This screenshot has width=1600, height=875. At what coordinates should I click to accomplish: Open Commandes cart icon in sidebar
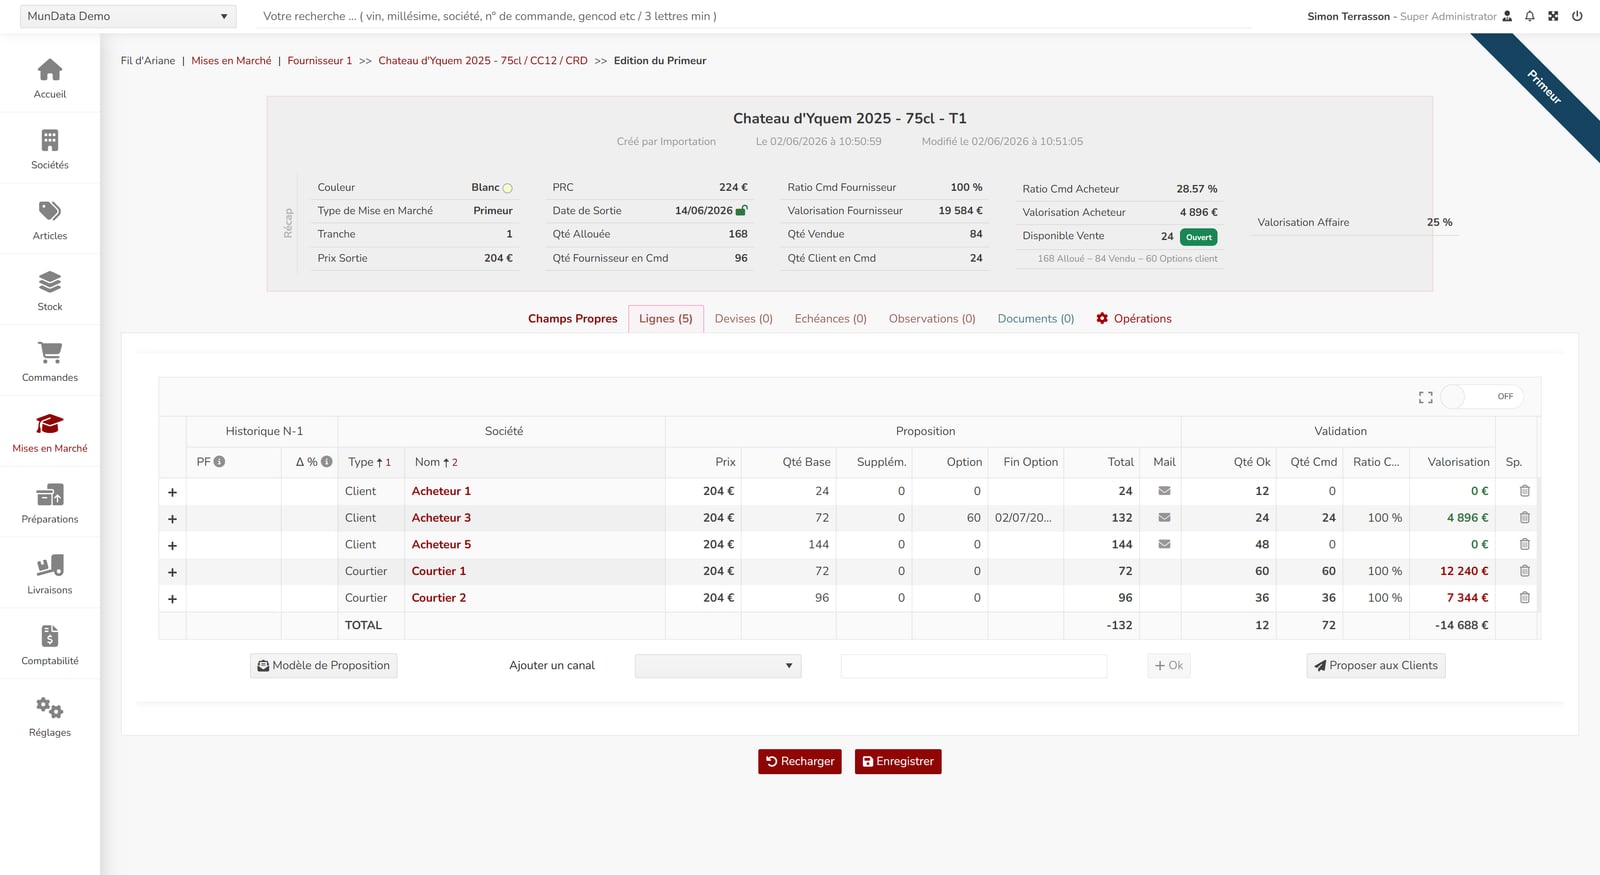50,352
